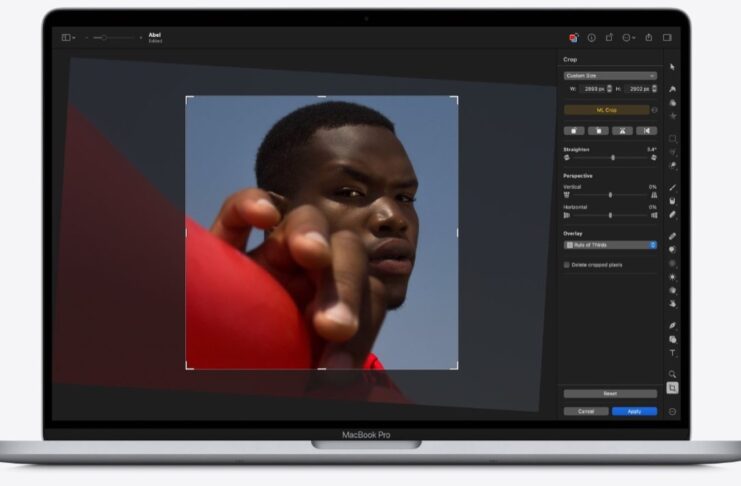Toggle the right sidebar panel icon
Viewport: 741px width, 486px height.
[667, 37]
